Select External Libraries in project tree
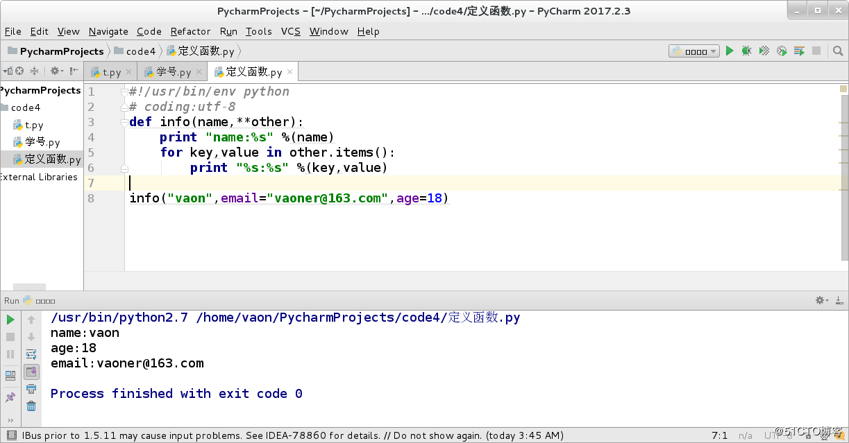 tap(39, 177)
